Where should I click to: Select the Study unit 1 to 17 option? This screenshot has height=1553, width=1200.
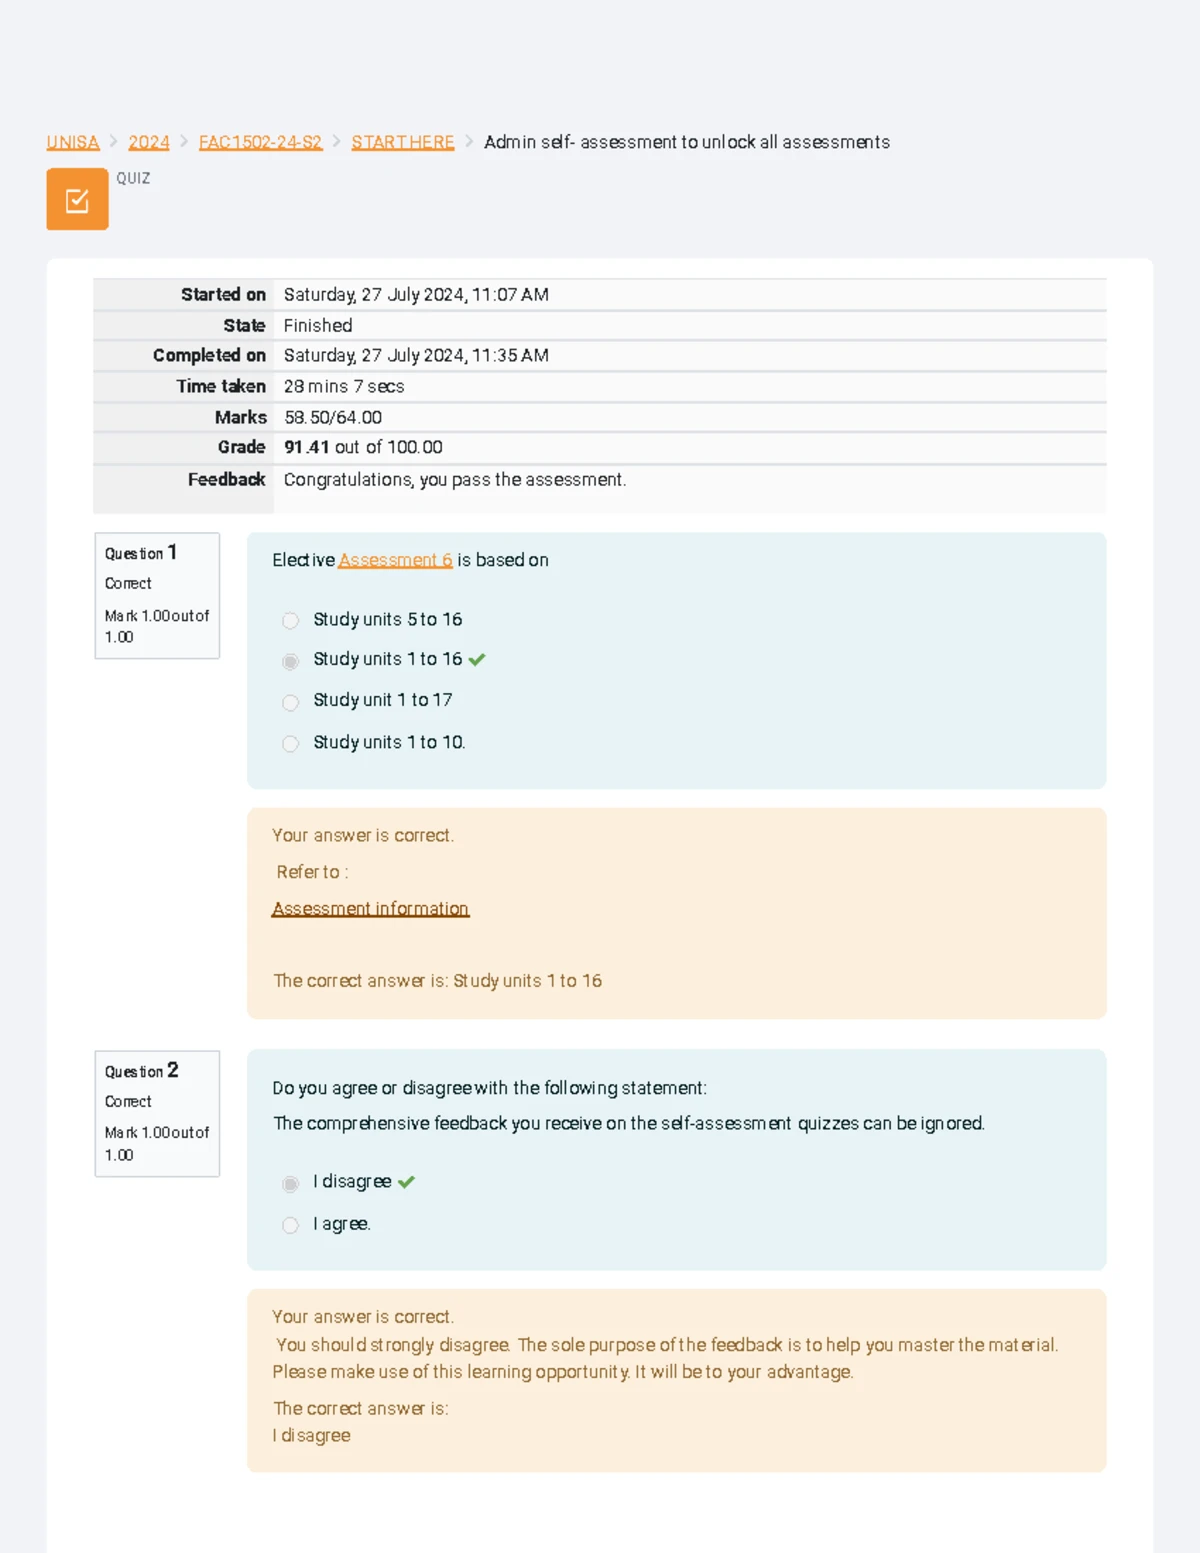290,702
